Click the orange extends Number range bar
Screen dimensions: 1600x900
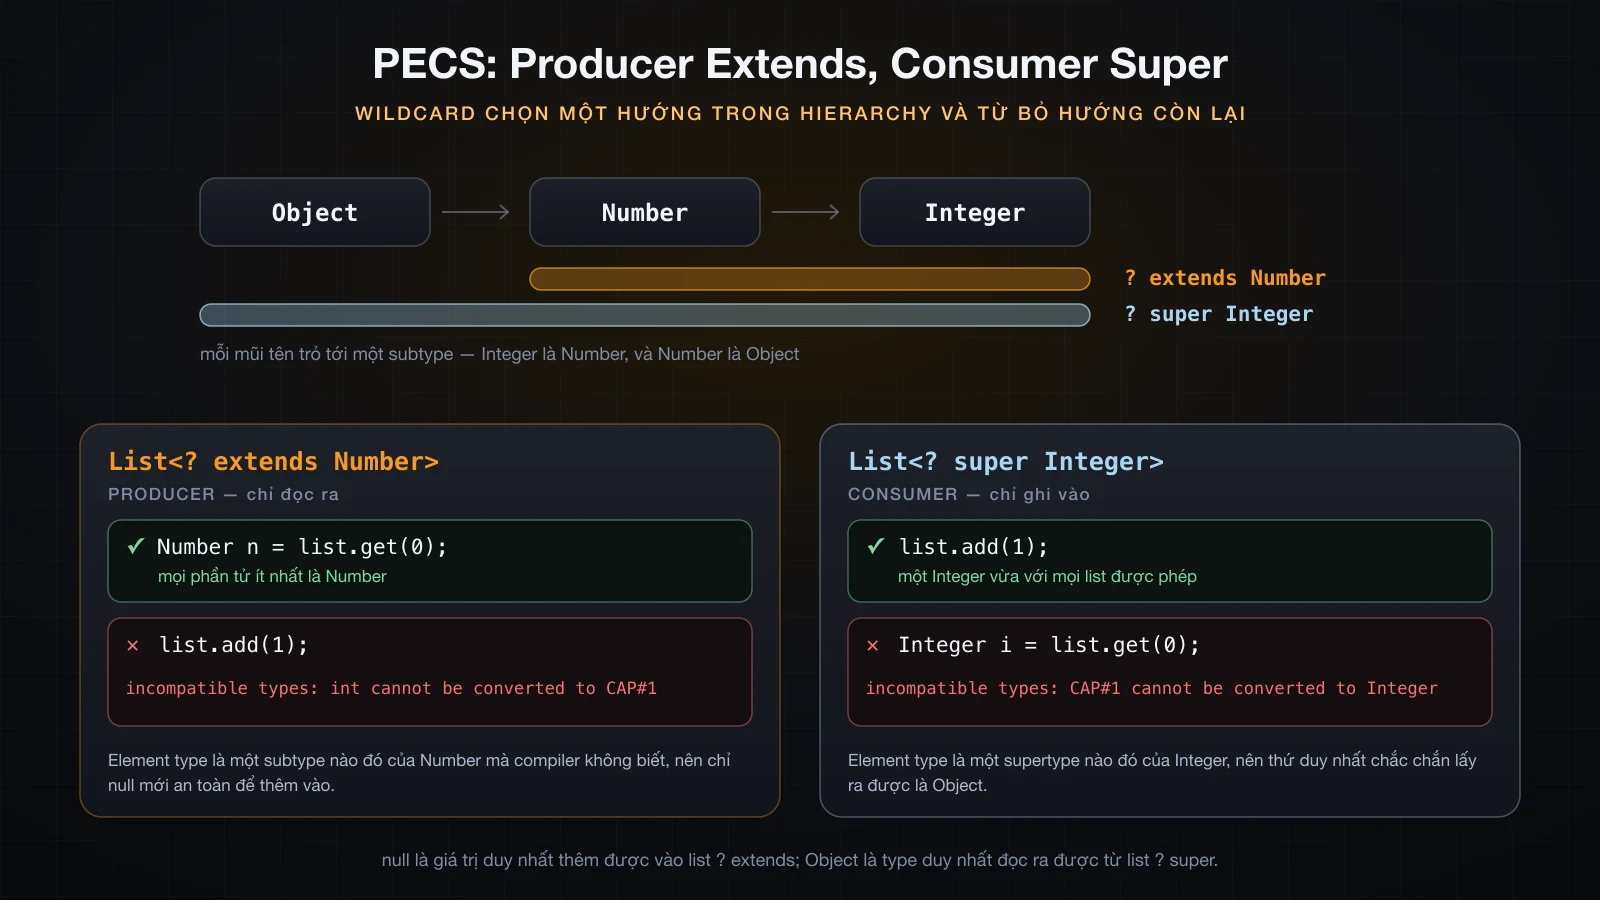coord(810,279)
